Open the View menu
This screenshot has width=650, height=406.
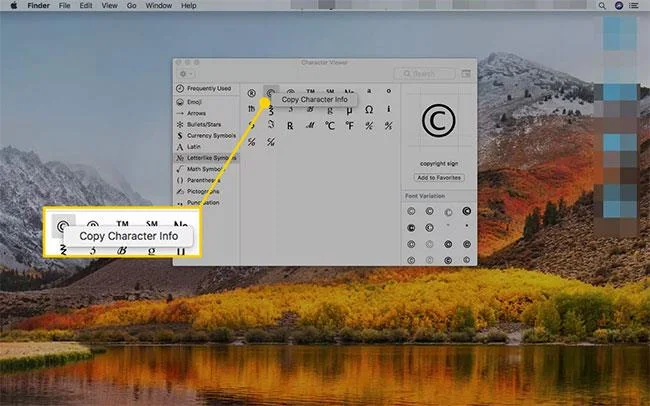pos(109,6)
